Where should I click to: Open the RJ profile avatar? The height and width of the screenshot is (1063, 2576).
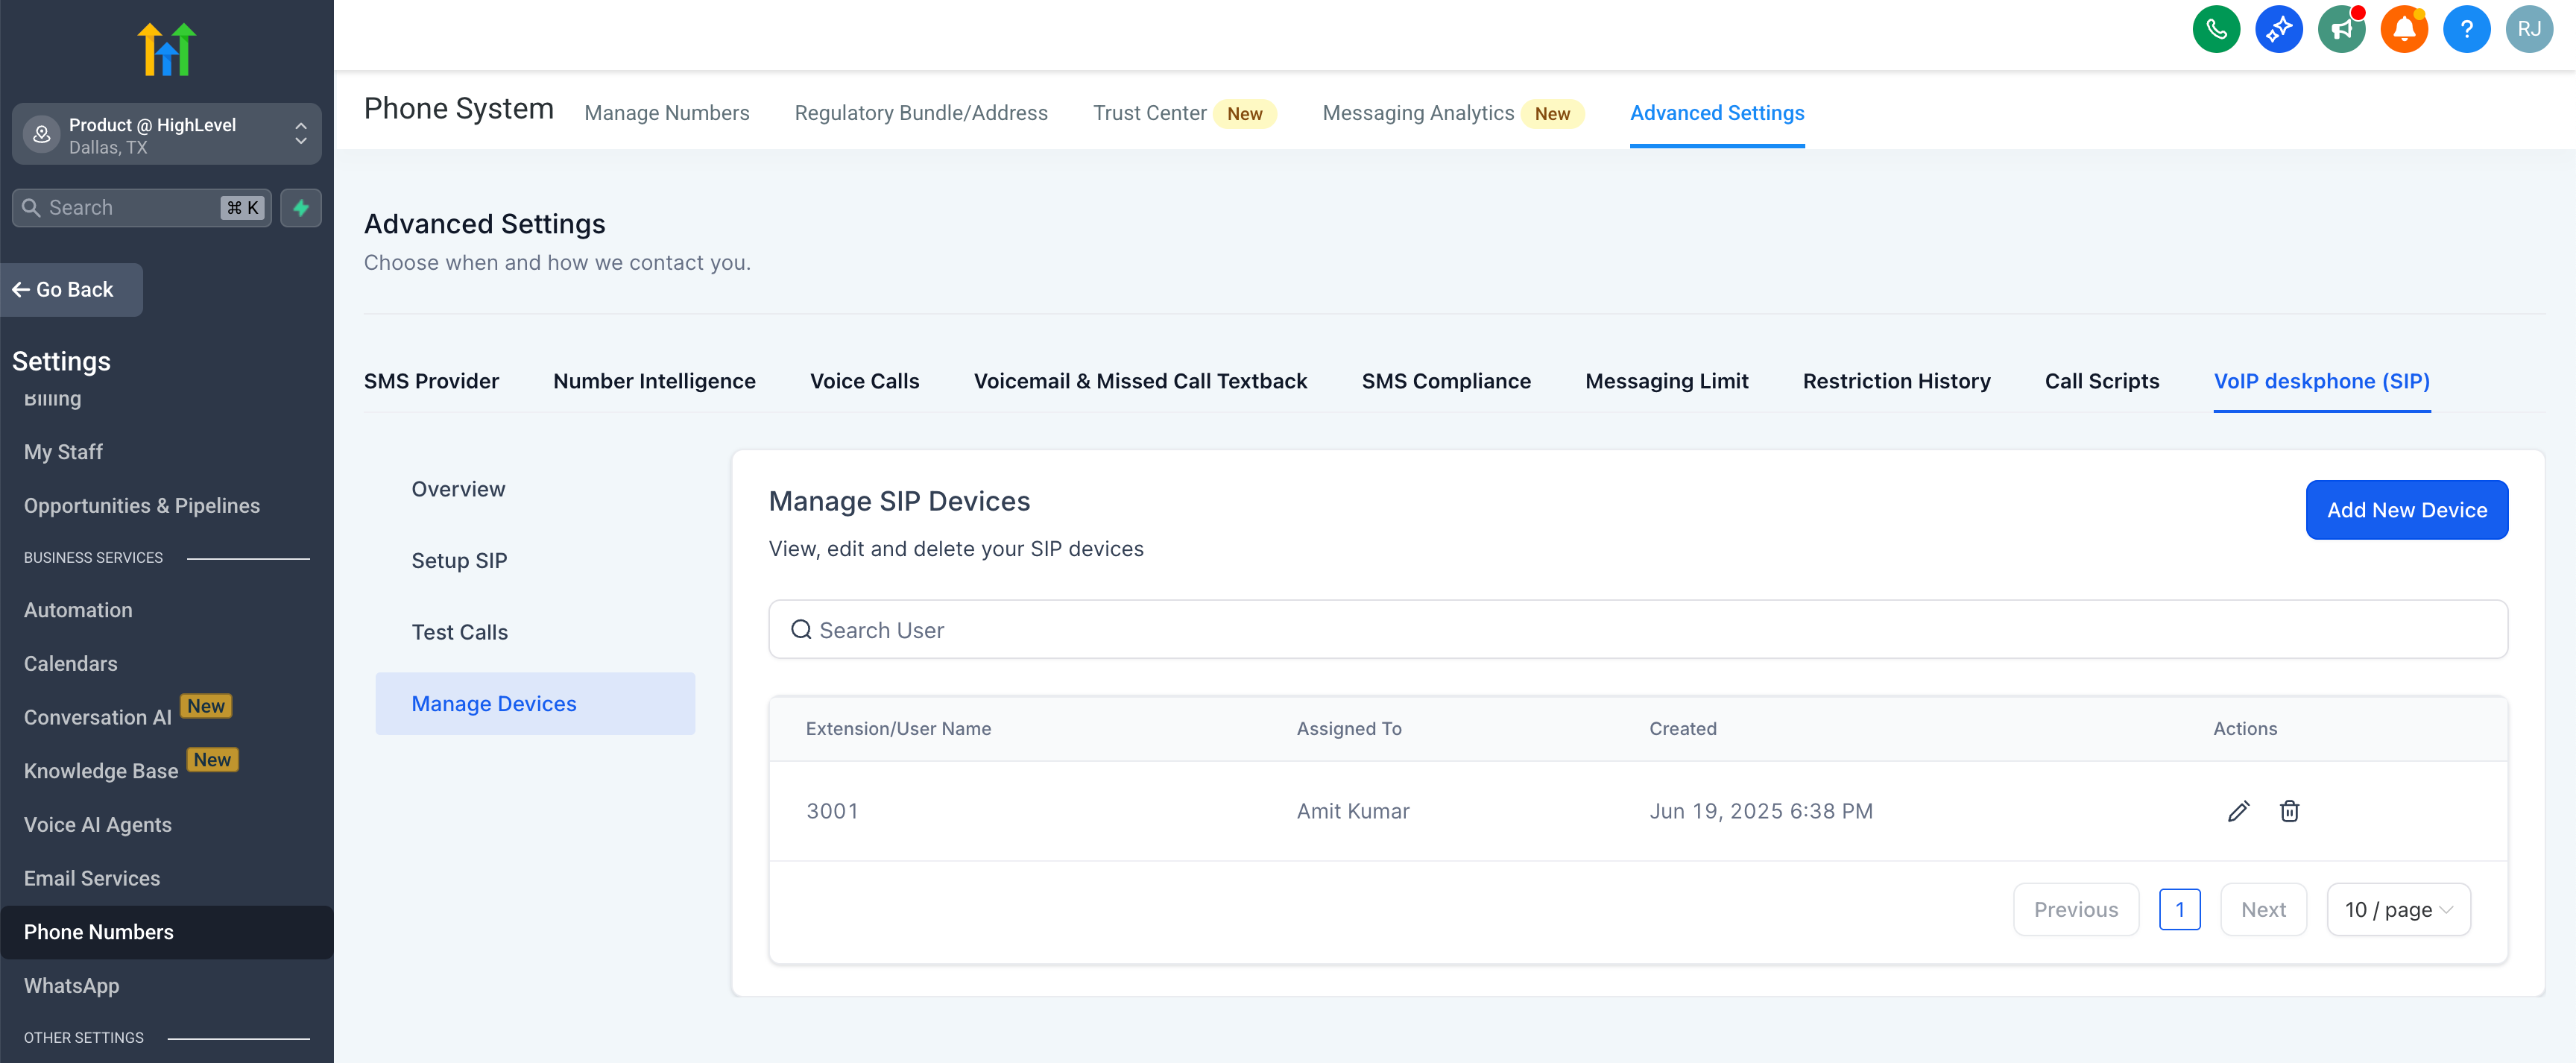coord(2529,29)
